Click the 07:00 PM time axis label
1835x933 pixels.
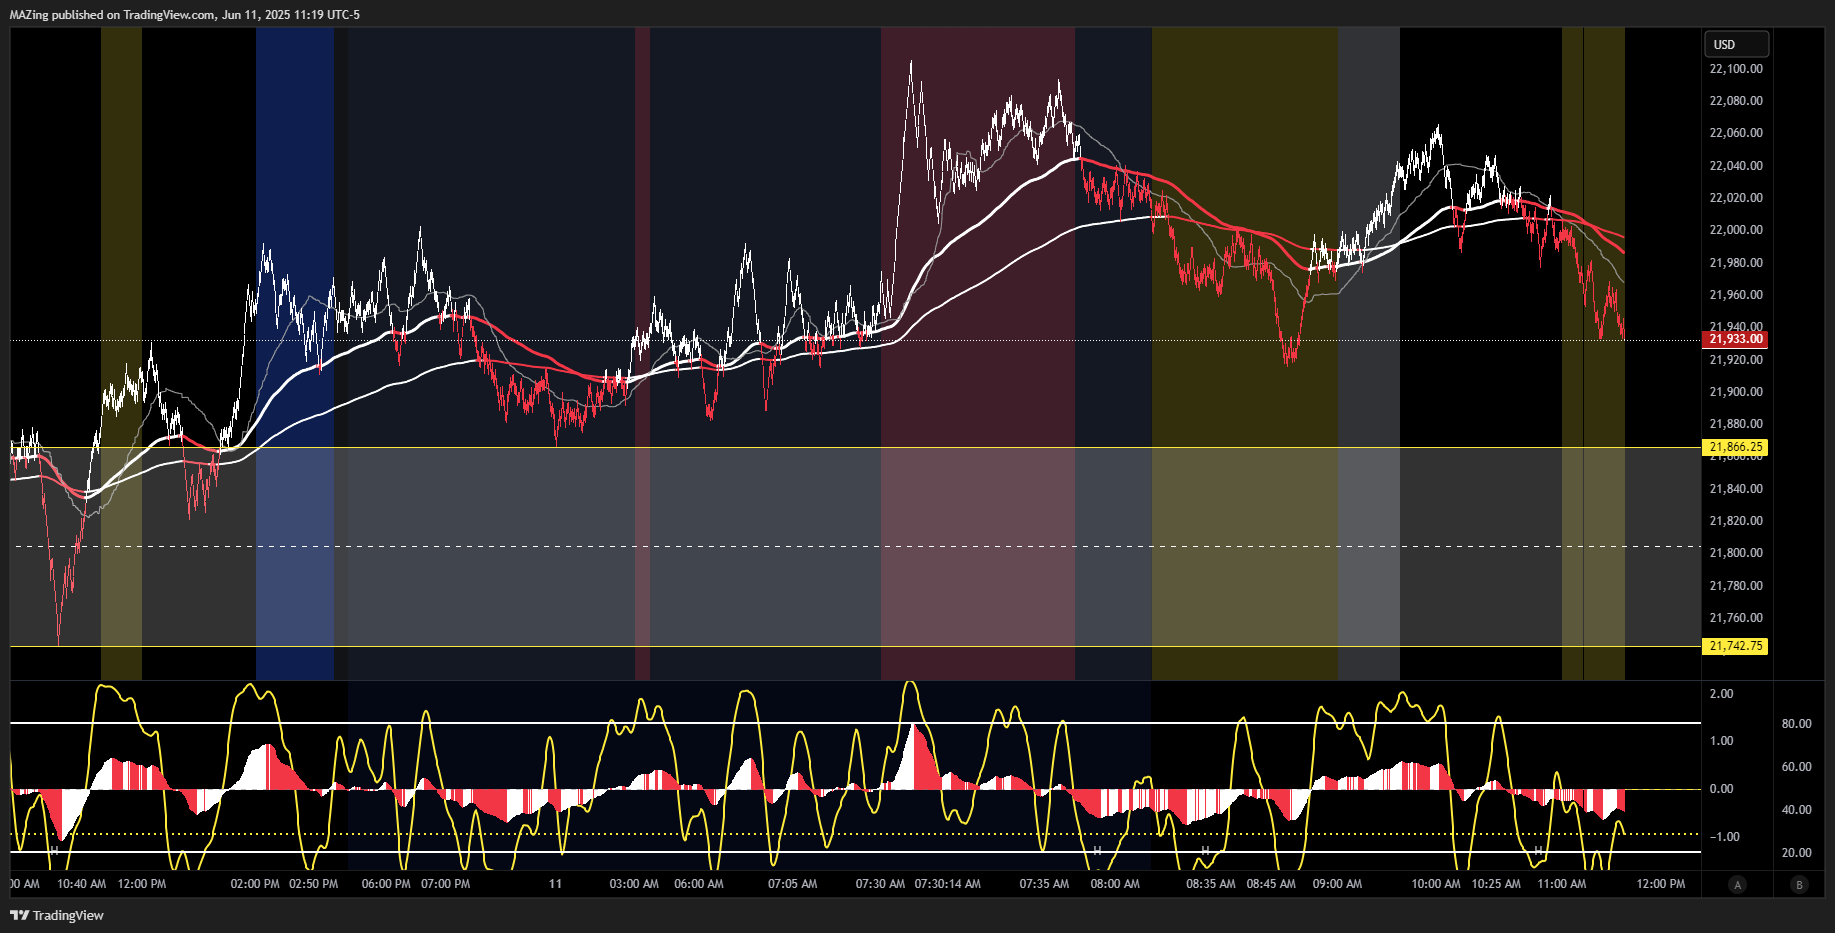(x=445, y=884)
